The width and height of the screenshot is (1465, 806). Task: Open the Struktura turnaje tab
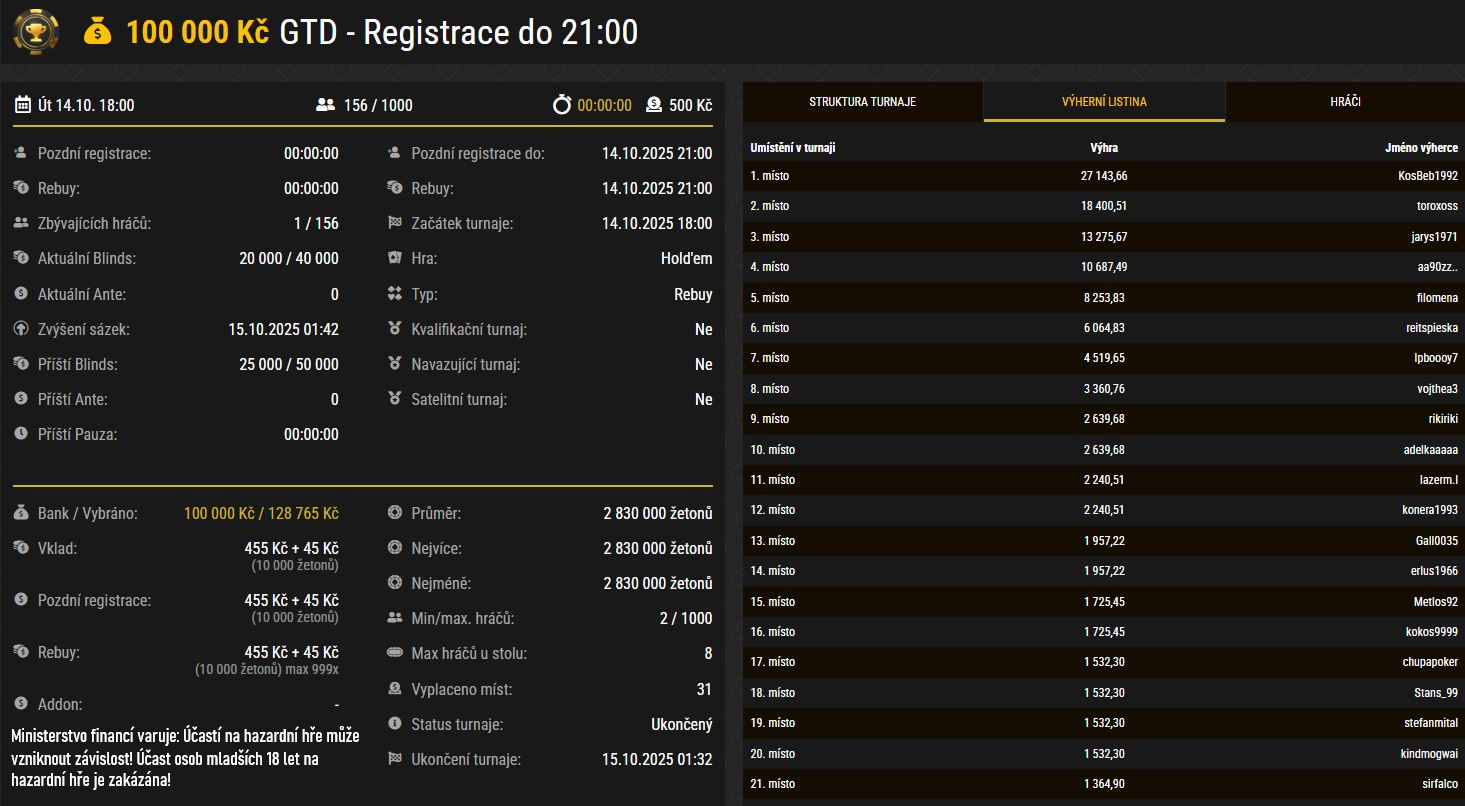click(x=862, y=102)
